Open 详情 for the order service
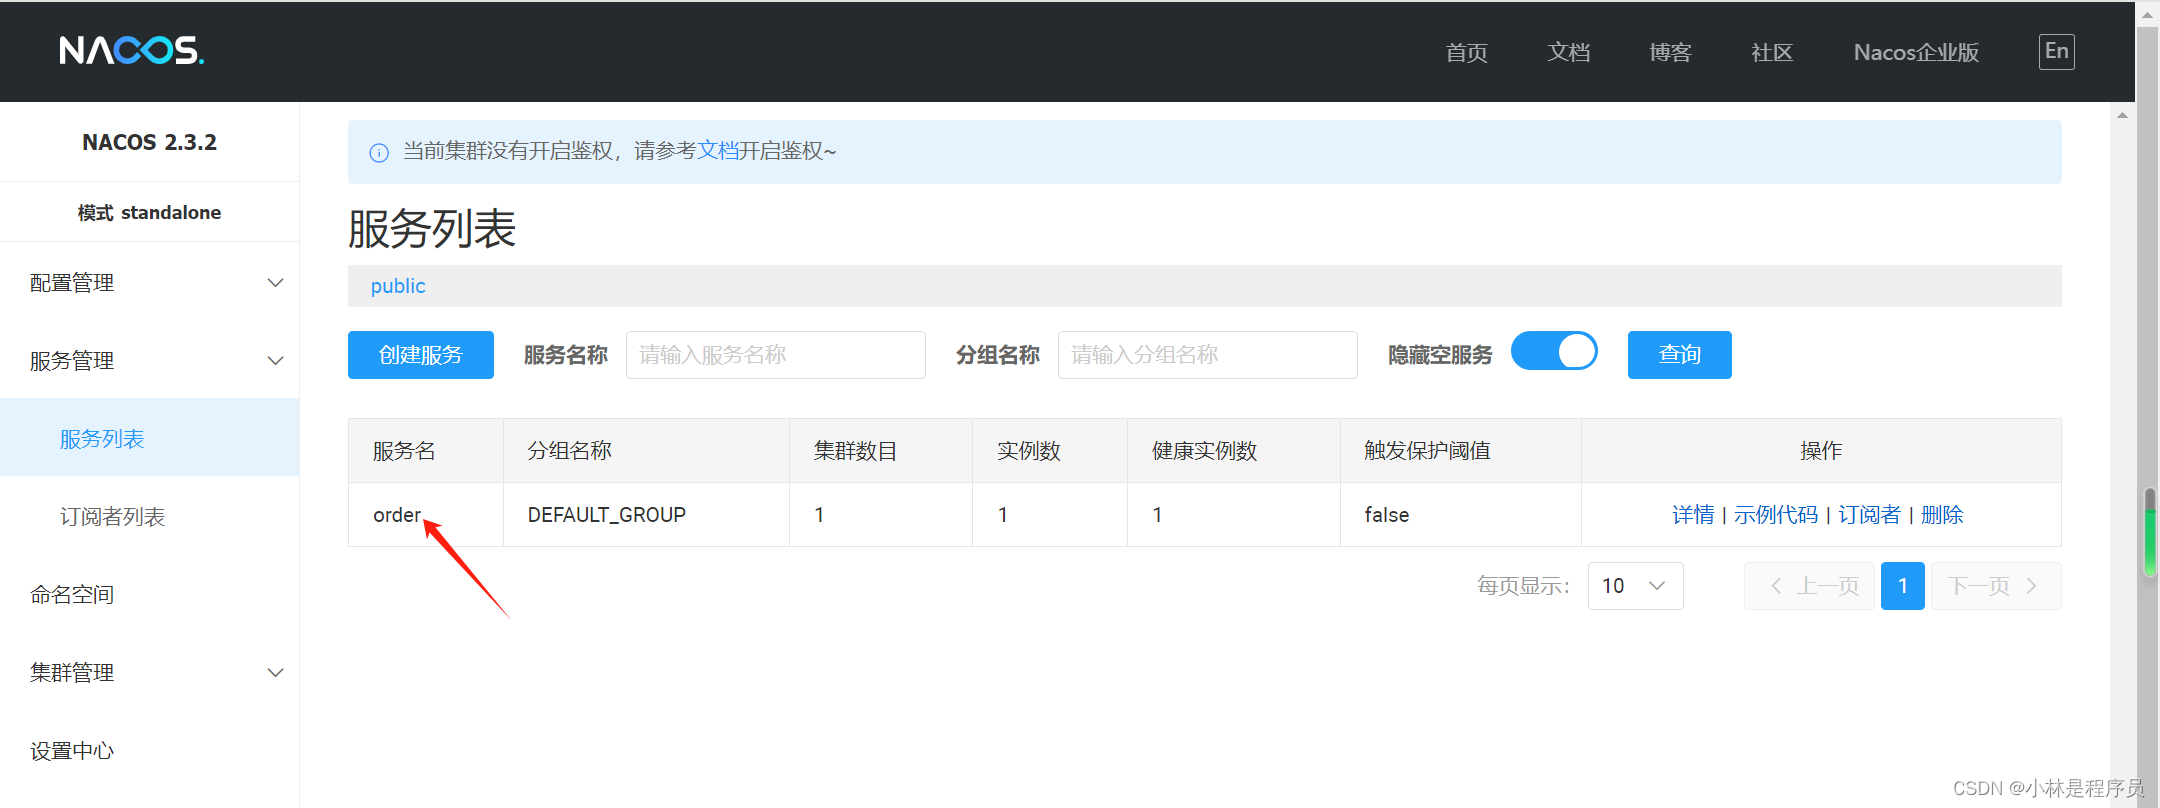2160x808 pixels. (1693, 515)
